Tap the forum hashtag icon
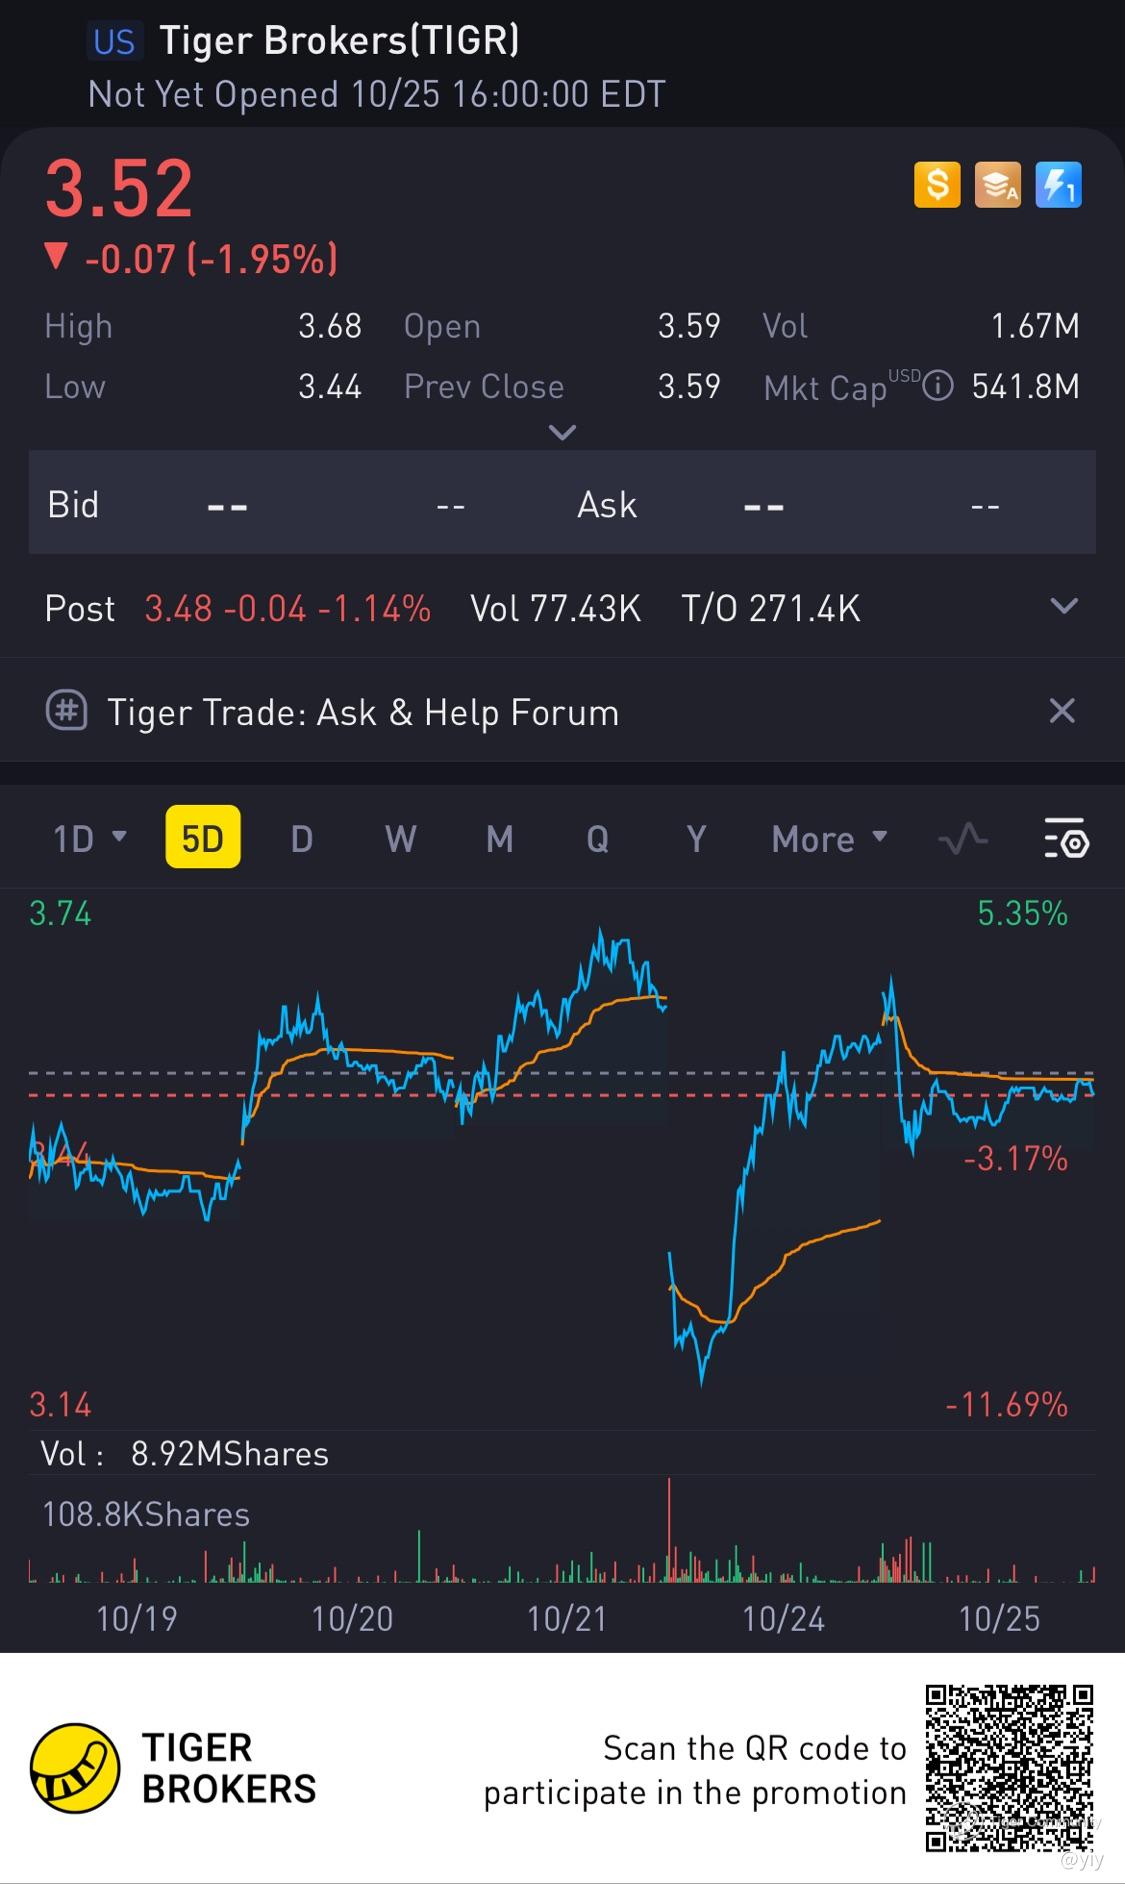This screenshot has width=1125, height=1884. 67,711
